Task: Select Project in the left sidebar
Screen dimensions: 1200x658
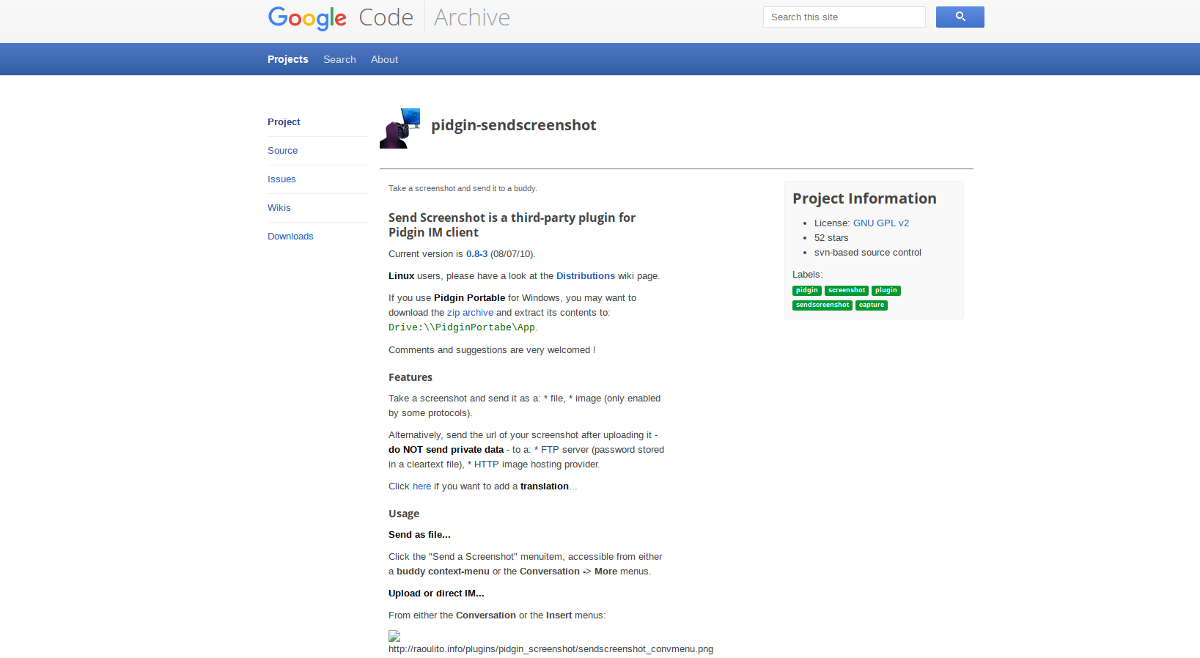Action: tap(283, 122)
